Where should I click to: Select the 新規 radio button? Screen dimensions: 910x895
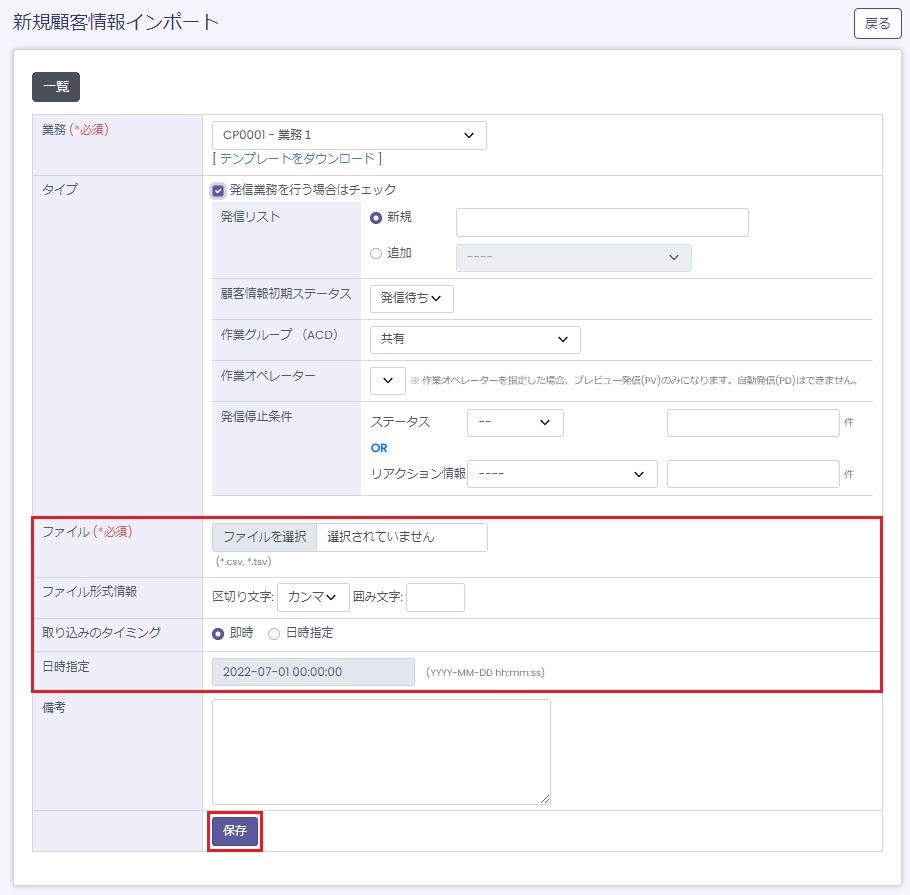point(376,218)
